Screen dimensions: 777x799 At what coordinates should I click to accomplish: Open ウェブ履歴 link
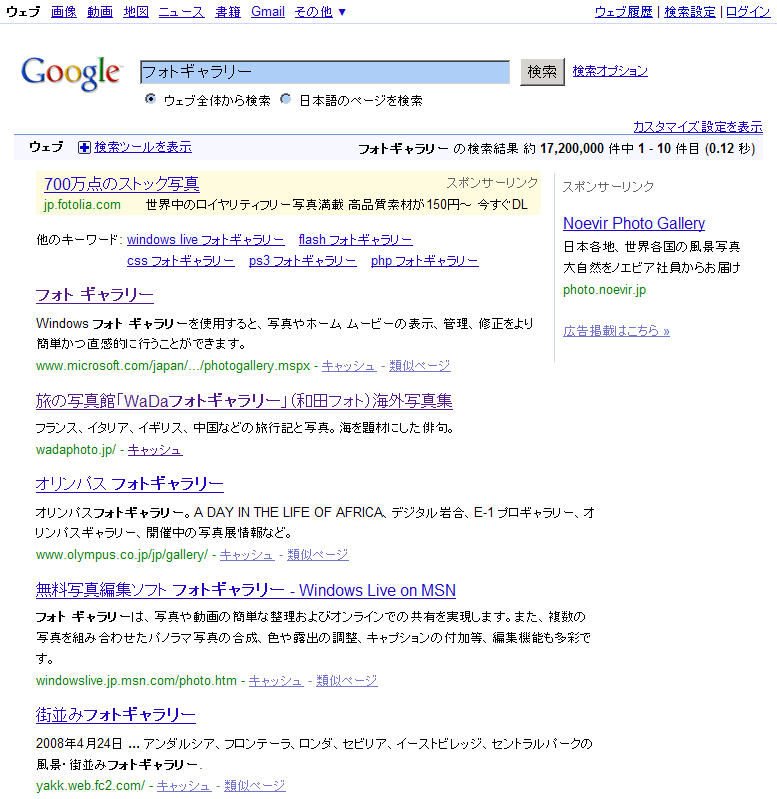[624, 12]
